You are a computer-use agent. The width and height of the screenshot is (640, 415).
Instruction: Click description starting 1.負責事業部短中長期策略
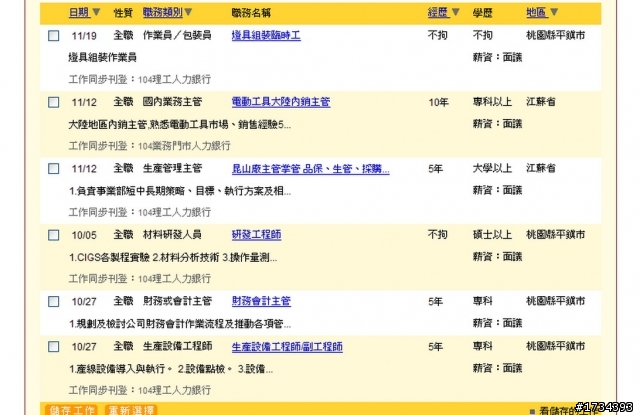tap(180, 191)
